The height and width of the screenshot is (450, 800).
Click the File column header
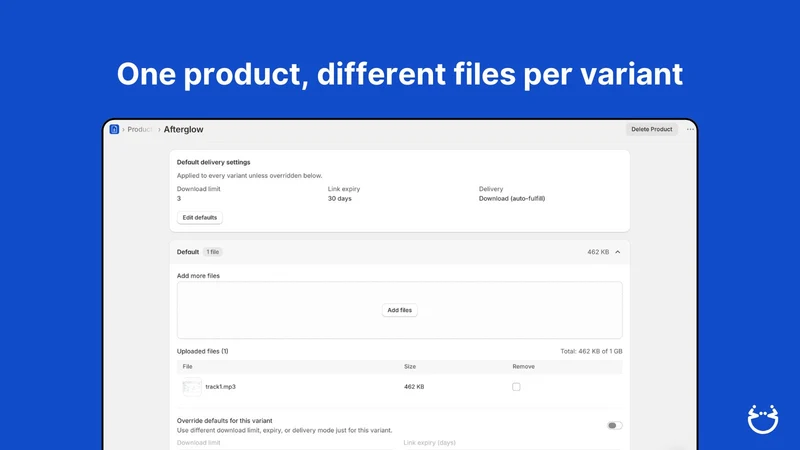coord(187,366)
